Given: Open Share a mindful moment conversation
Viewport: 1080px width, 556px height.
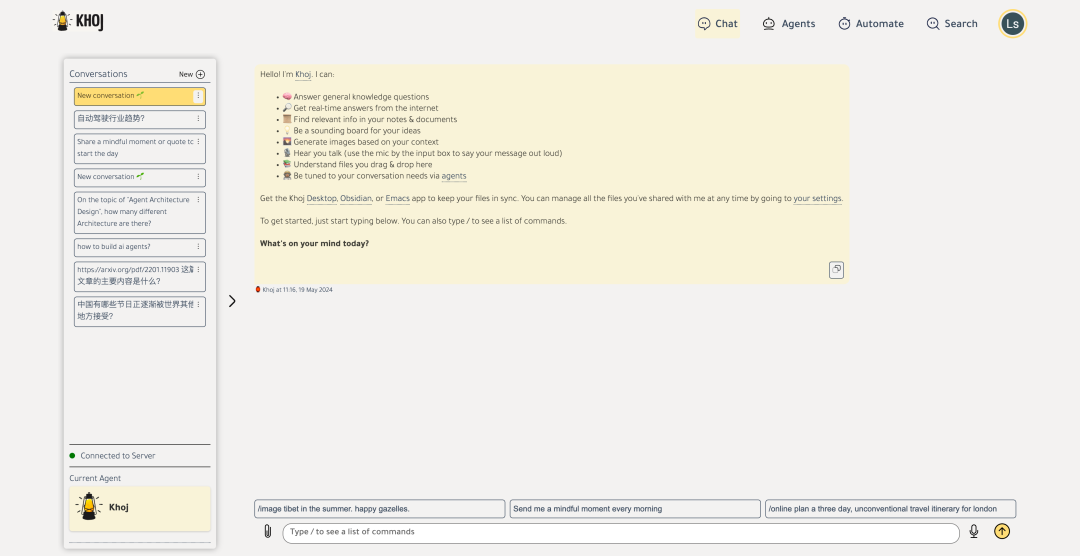Looking at the screenshot, I should click(140, 148).
